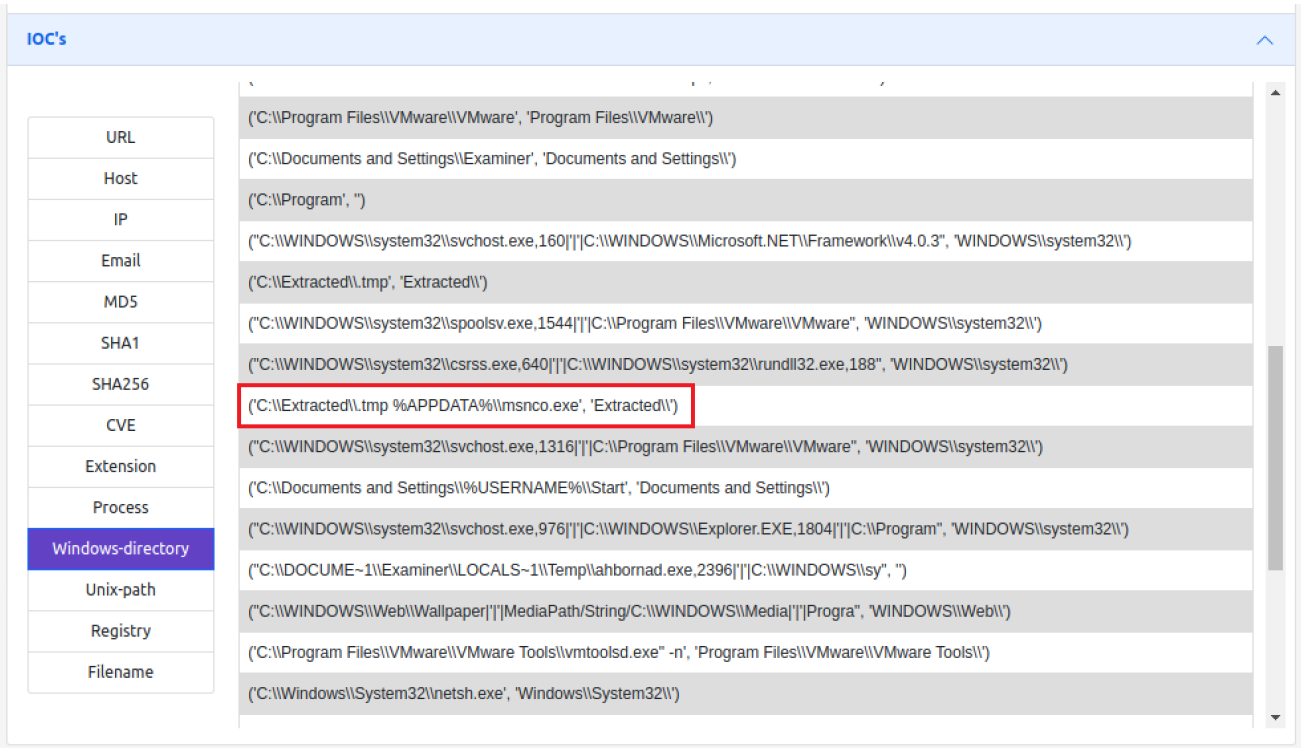1301x748 pixels.
Task: Show the Registry tab
Action: tap(120, 630)
